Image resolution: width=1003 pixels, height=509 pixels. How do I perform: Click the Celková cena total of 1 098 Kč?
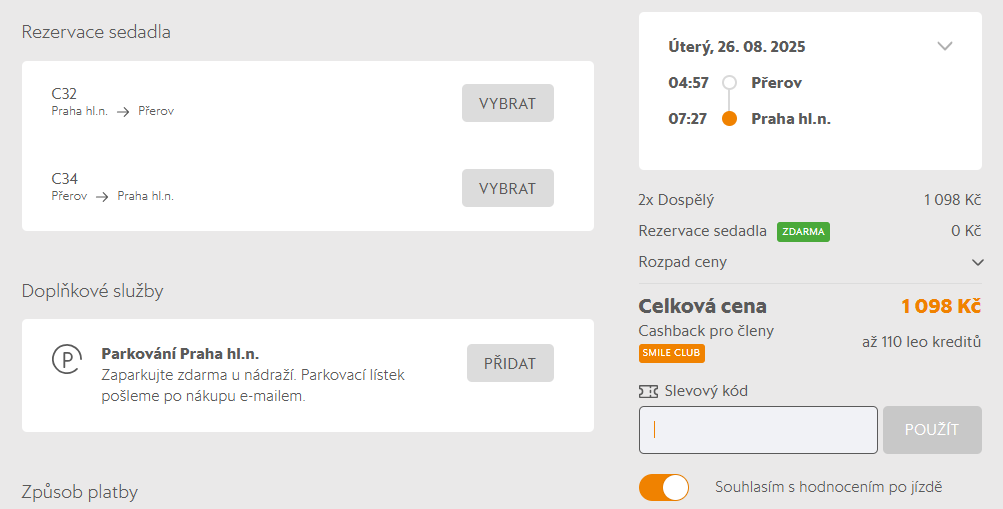(x=940, y=306)
